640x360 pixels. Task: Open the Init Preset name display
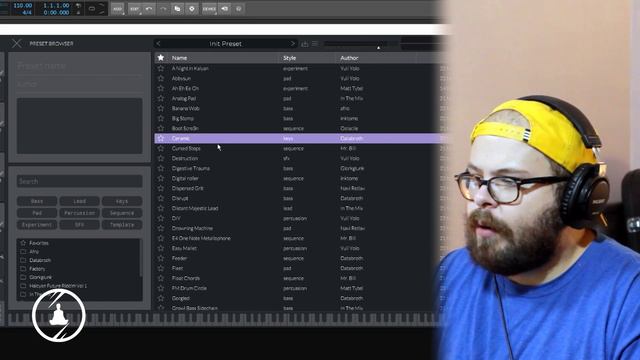pos(225,44)
